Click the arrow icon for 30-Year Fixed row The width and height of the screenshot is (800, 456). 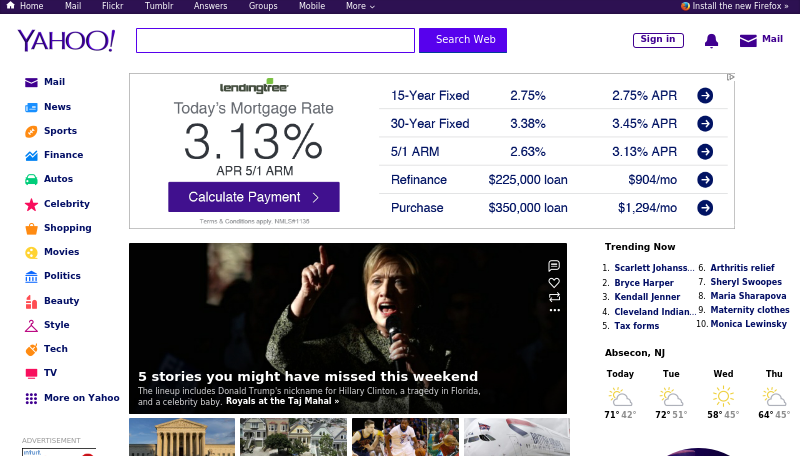(705, 123)
